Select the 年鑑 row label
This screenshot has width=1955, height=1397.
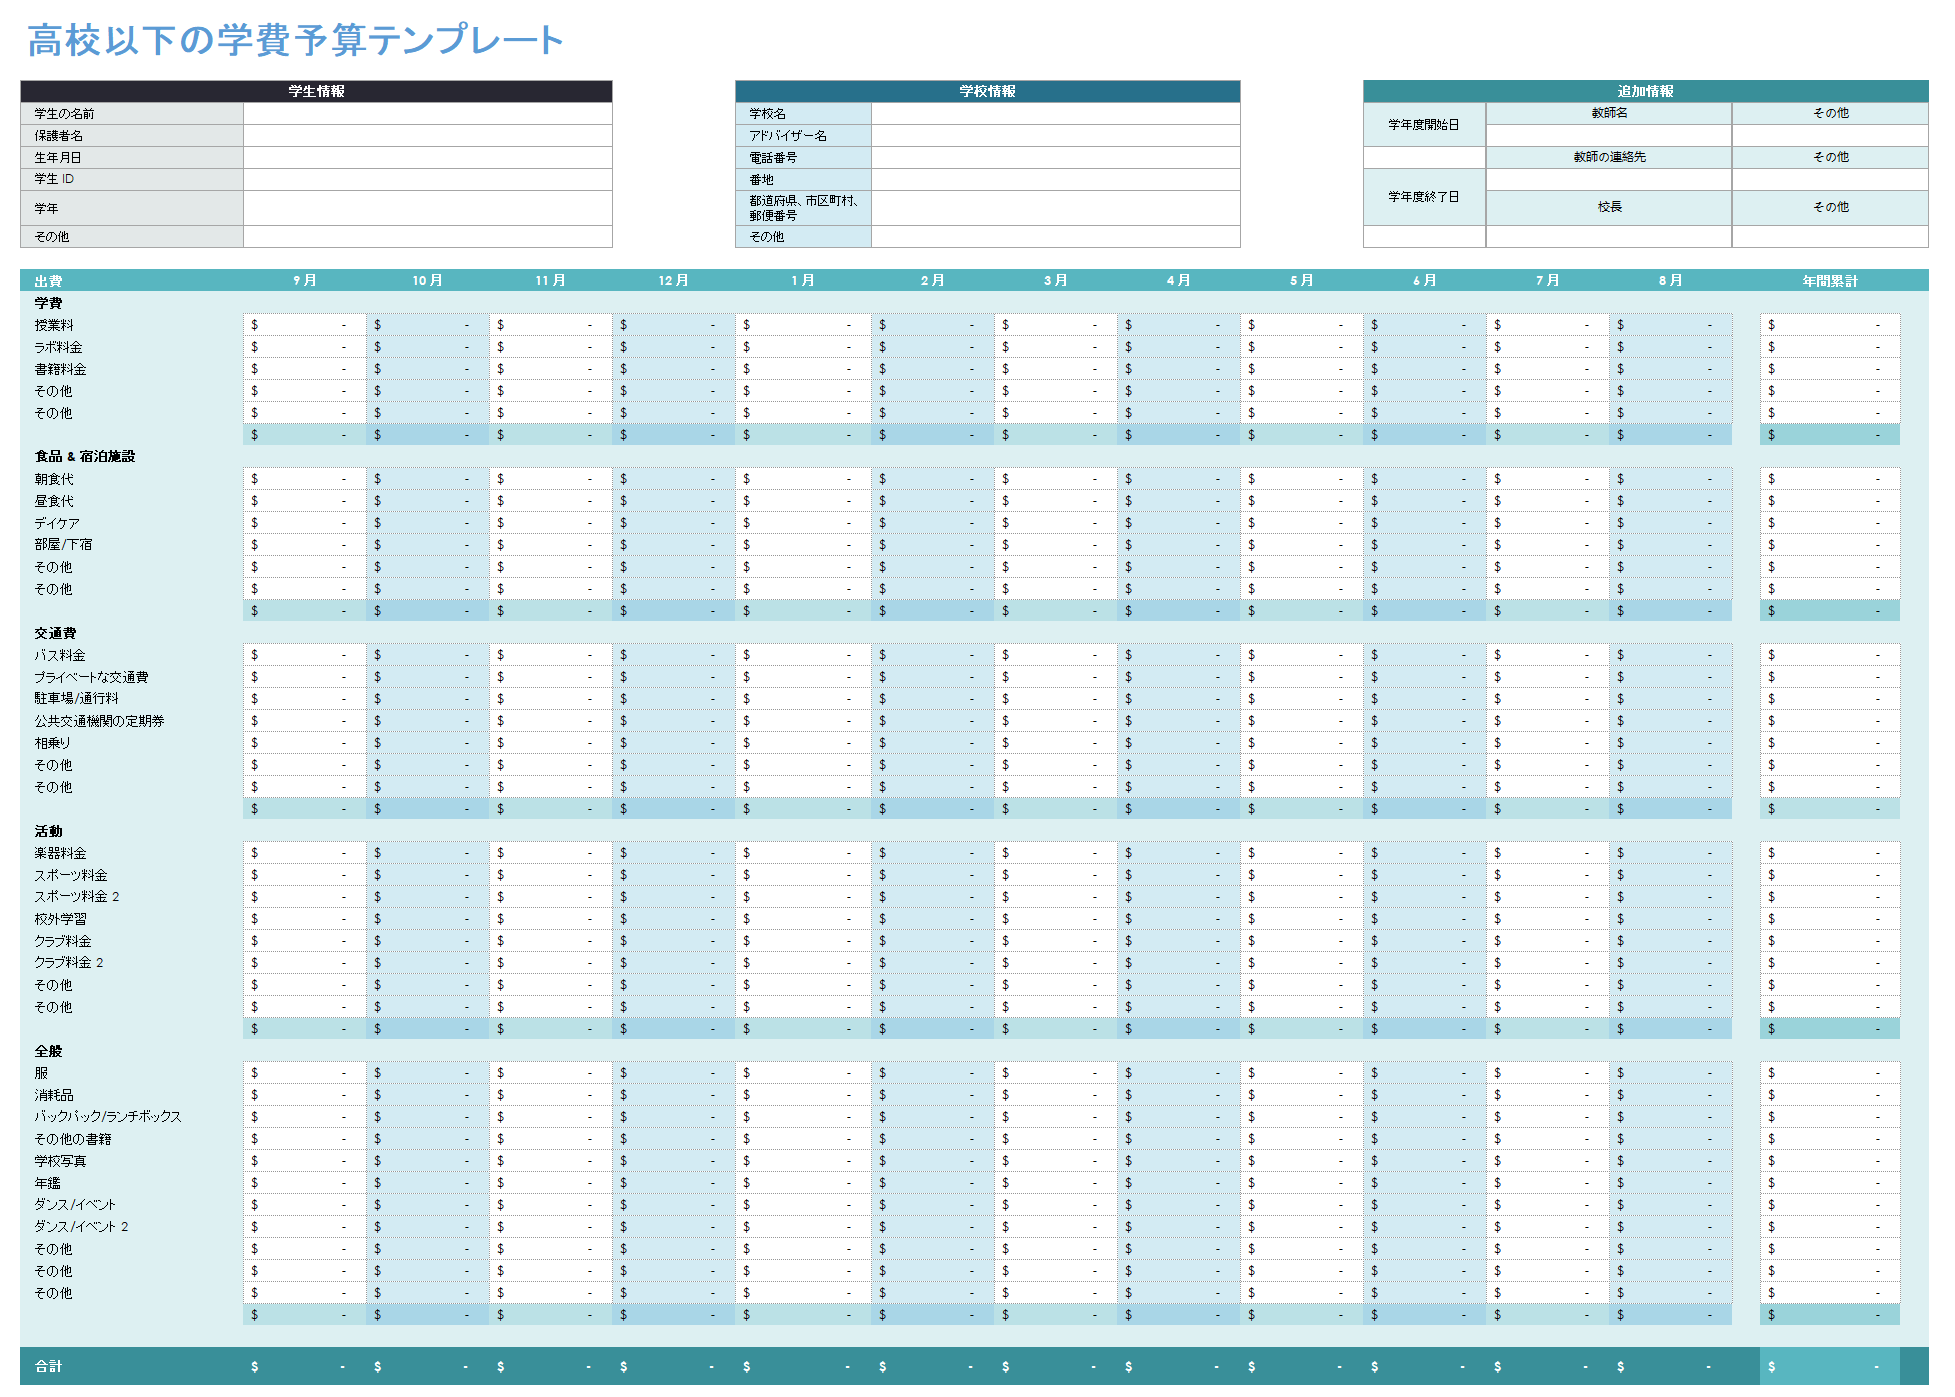coord(47,1183)
